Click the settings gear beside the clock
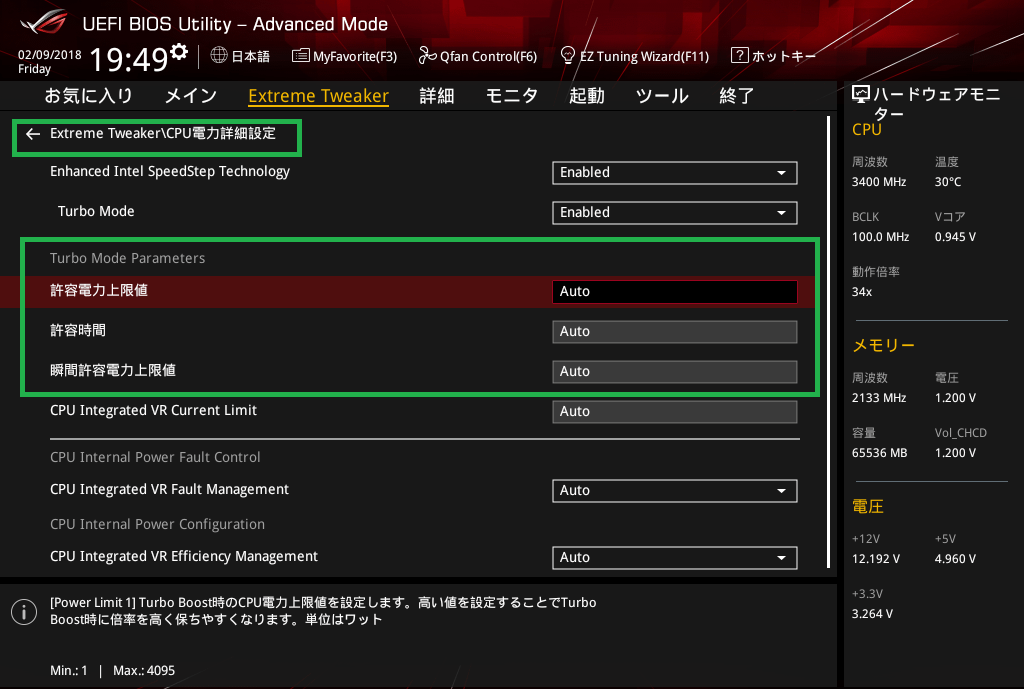Image resolution: width=1024 pixels, height=689 pixels. click(179, 51)
